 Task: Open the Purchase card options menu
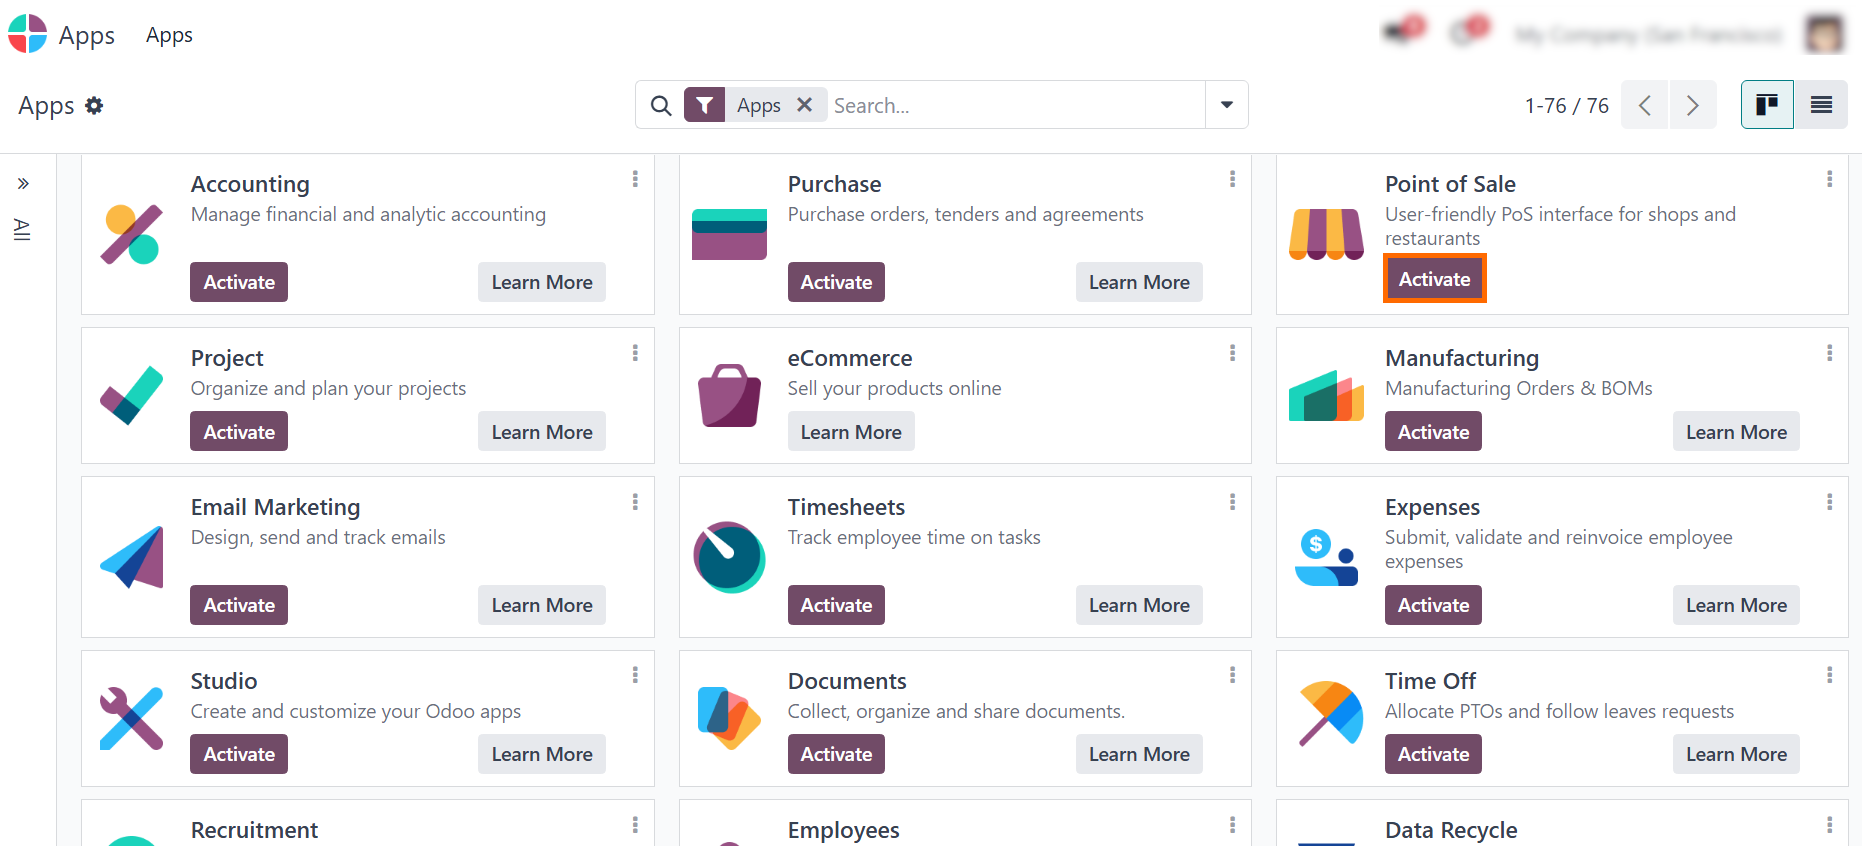point(1232,179)
